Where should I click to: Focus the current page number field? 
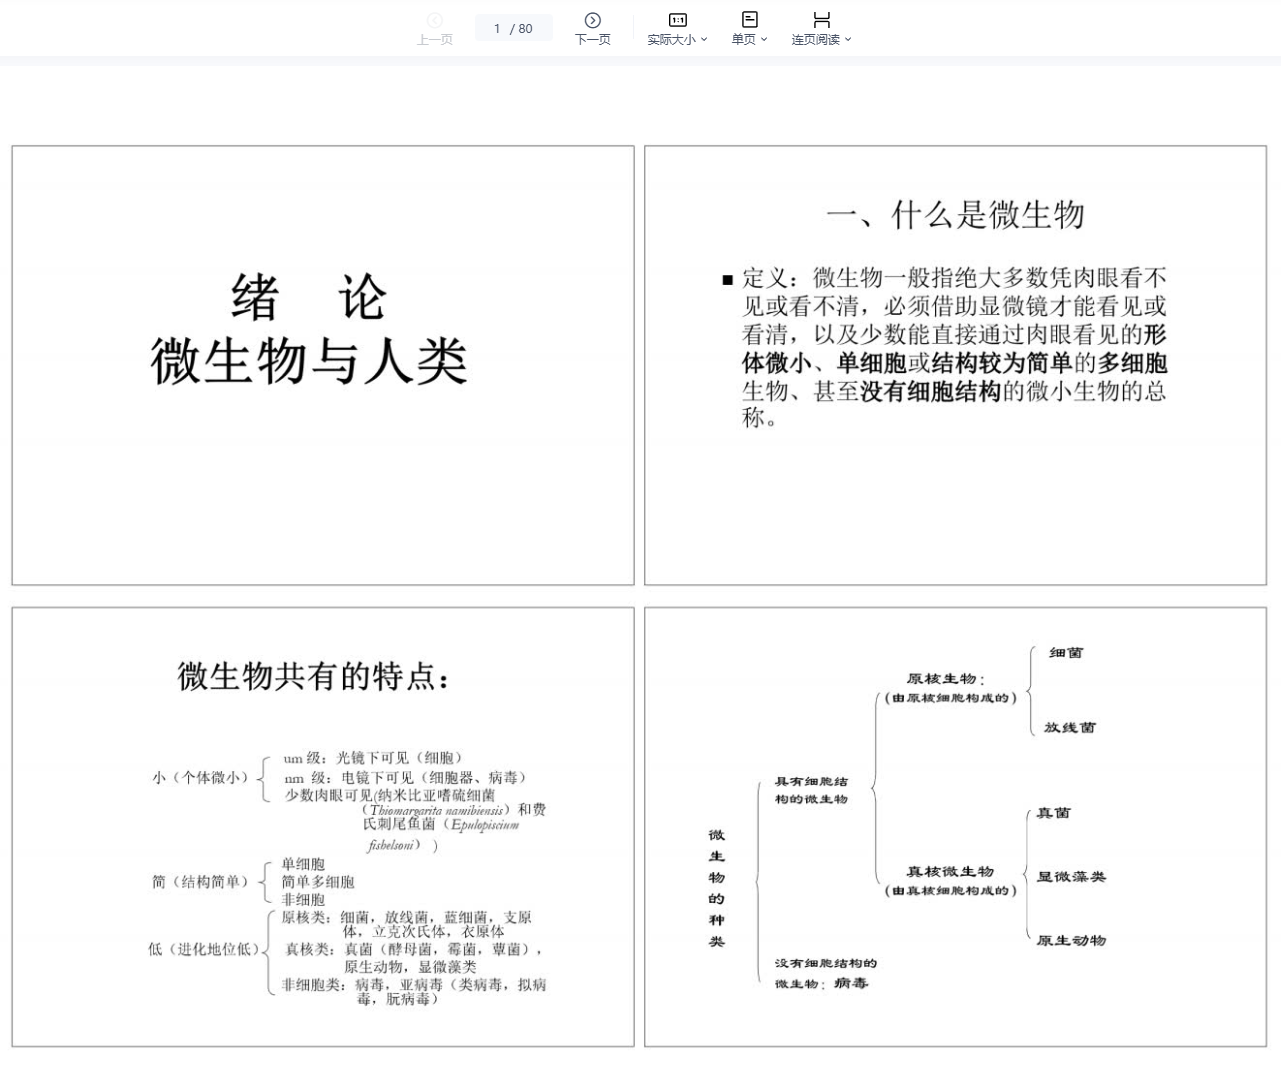499,29
